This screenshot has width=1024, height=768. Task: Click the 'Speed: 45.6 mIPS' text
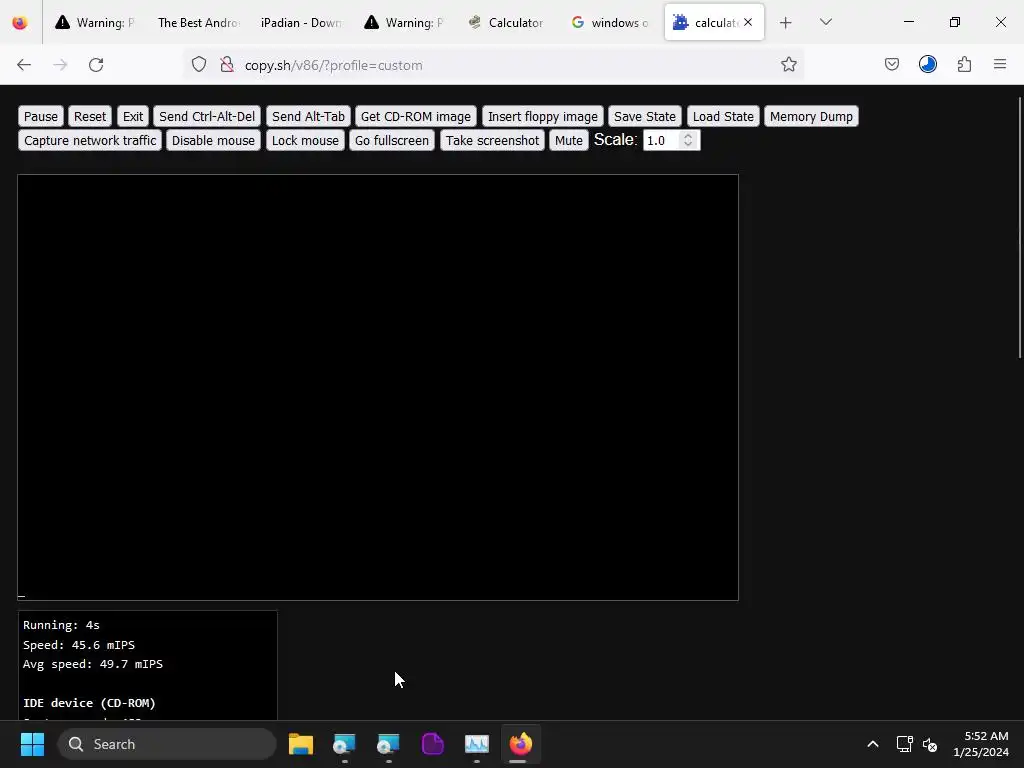pyautogui.click(x=79, y=645)
